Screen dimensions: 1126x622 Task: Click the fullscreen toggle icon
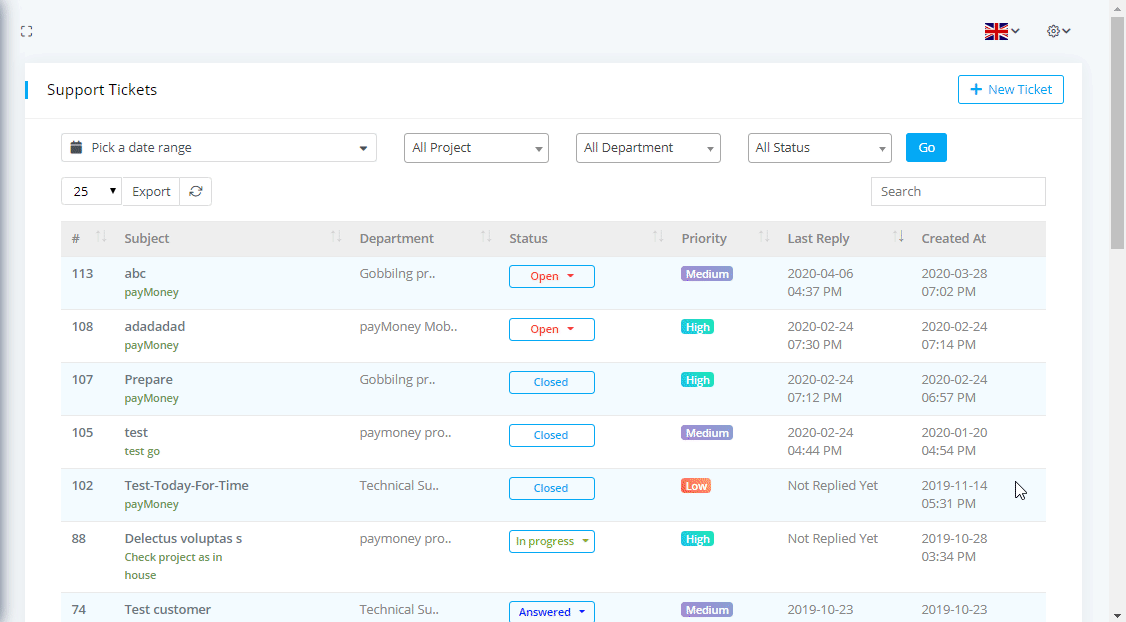27,32
